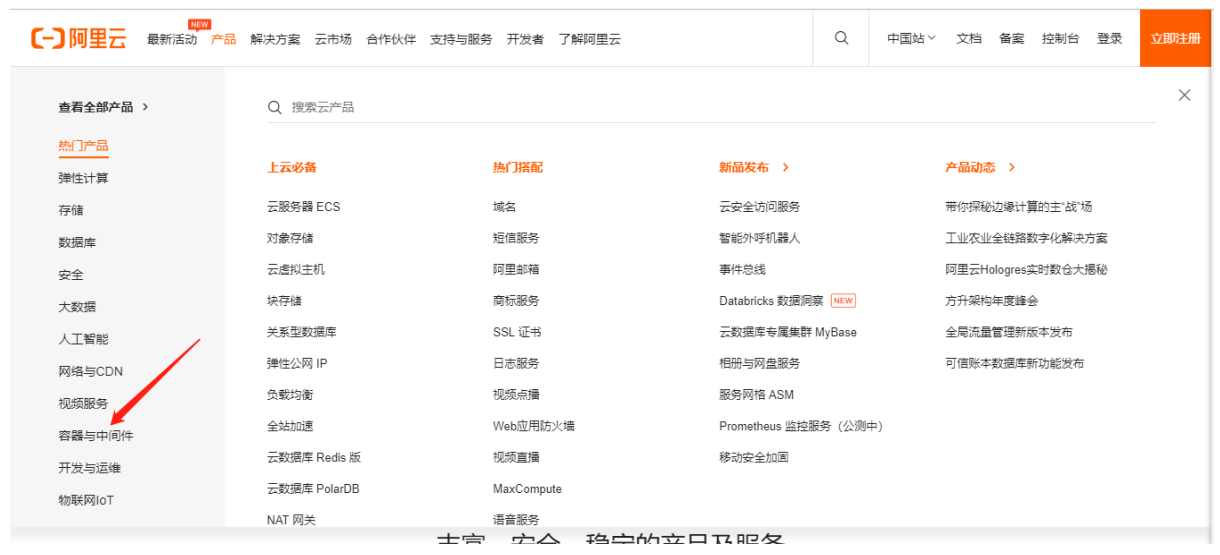Select 存储 category in sidebar
This screenshot has height=555, width=1220.
(x=71, y=210)
